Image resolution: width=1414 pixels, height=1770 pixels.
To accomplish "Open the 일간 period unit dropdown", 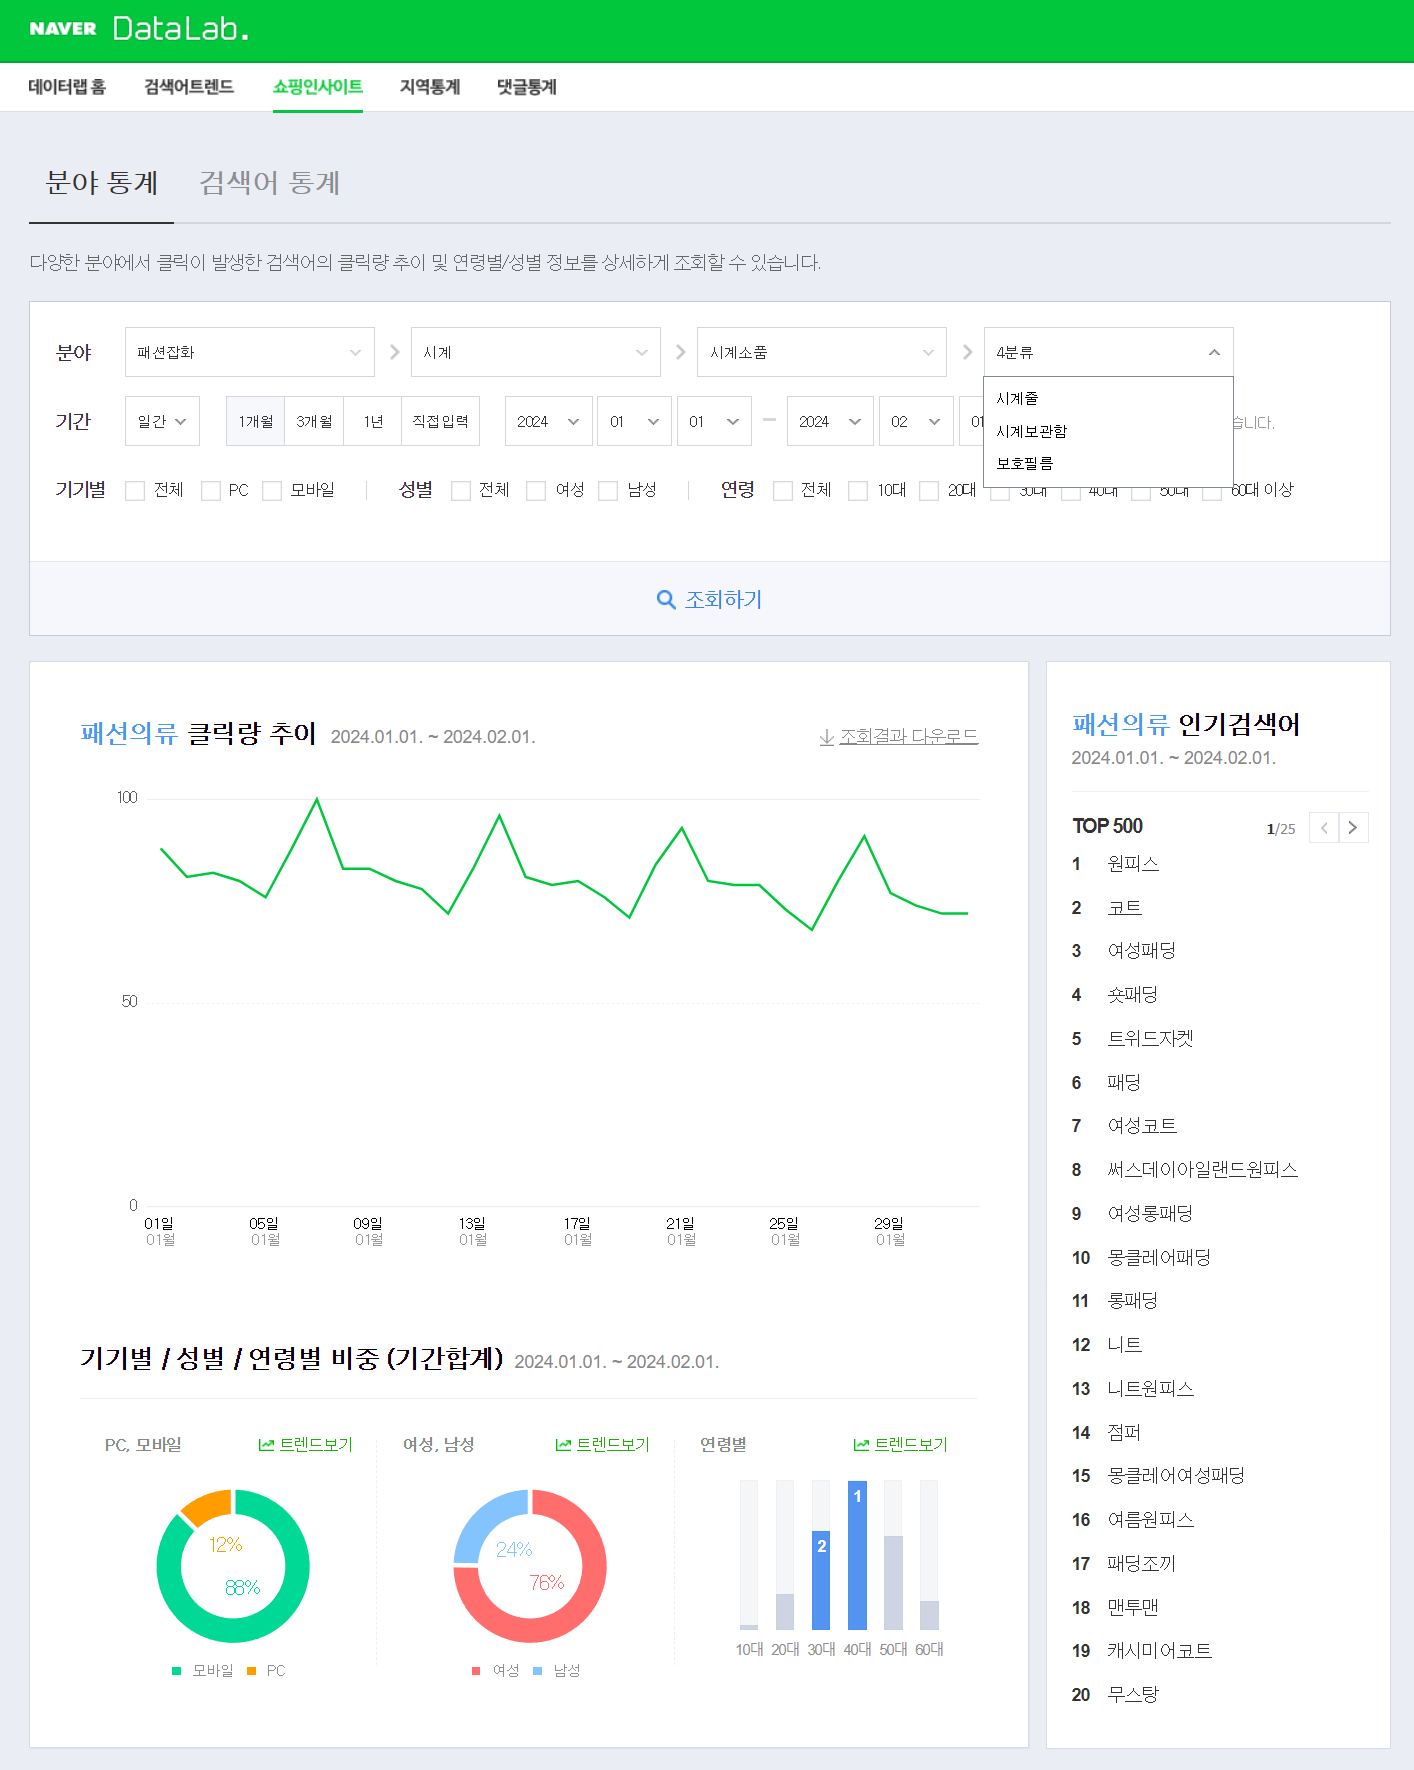I will (162, 421).
